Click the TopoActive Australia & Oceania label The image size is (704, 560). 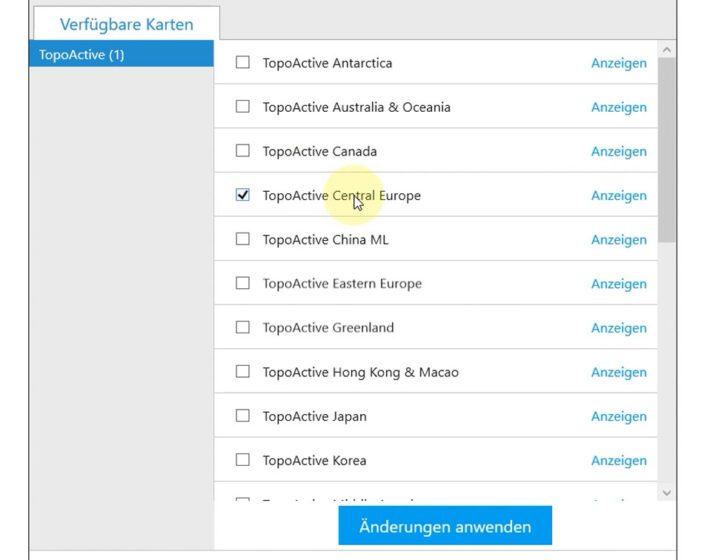pos(356,107)
